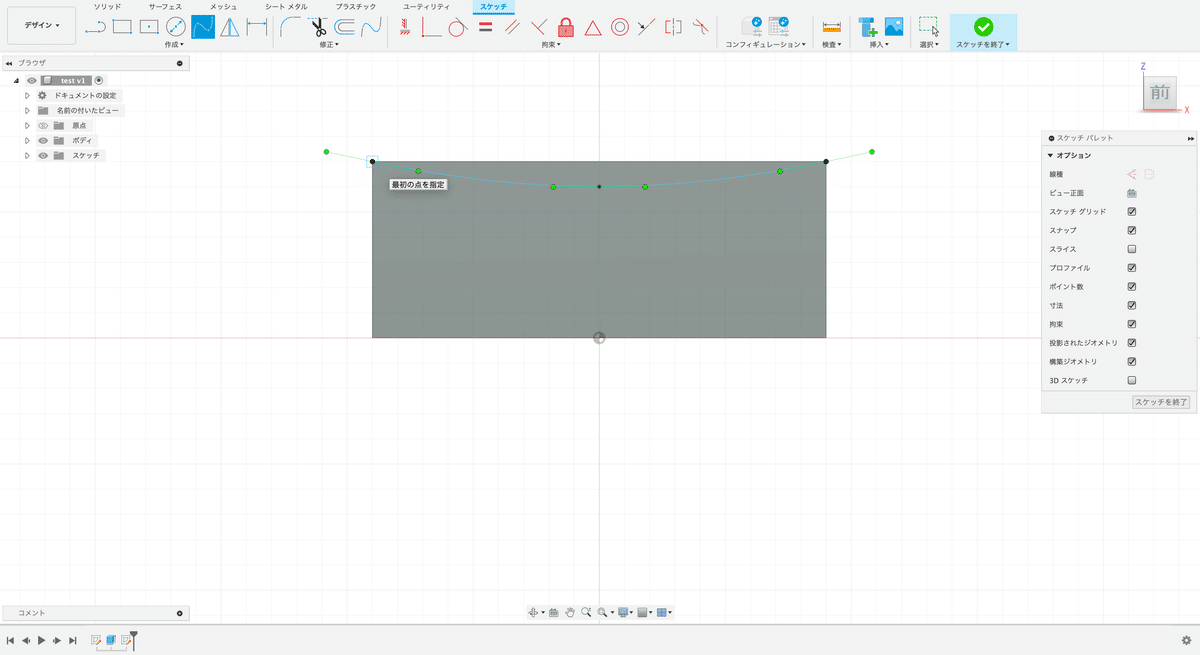Uncheck the スナップ checkbox
Screen dimensions: 1200x655
click(x=1132, y=231)
